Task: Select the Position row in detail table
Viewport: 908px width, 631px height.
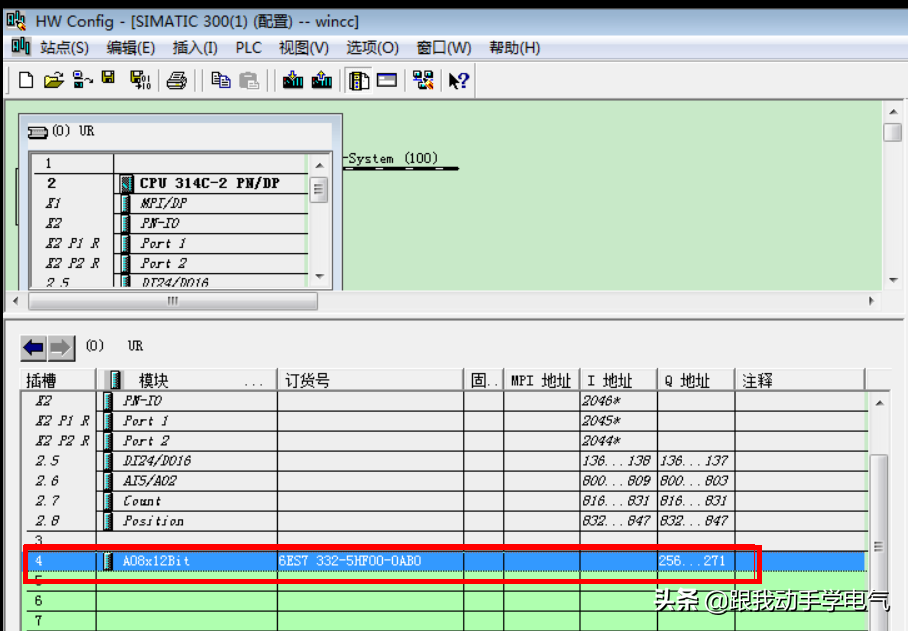Action: click(445, 521)
